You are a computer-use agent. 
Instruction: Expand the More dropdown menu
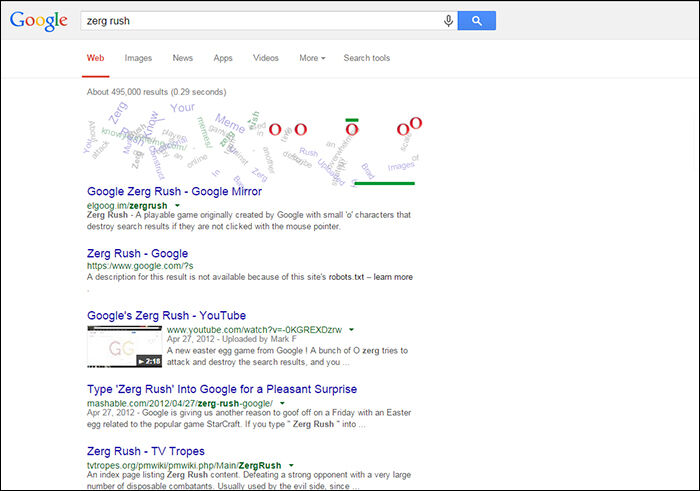[x=312, y=58]
